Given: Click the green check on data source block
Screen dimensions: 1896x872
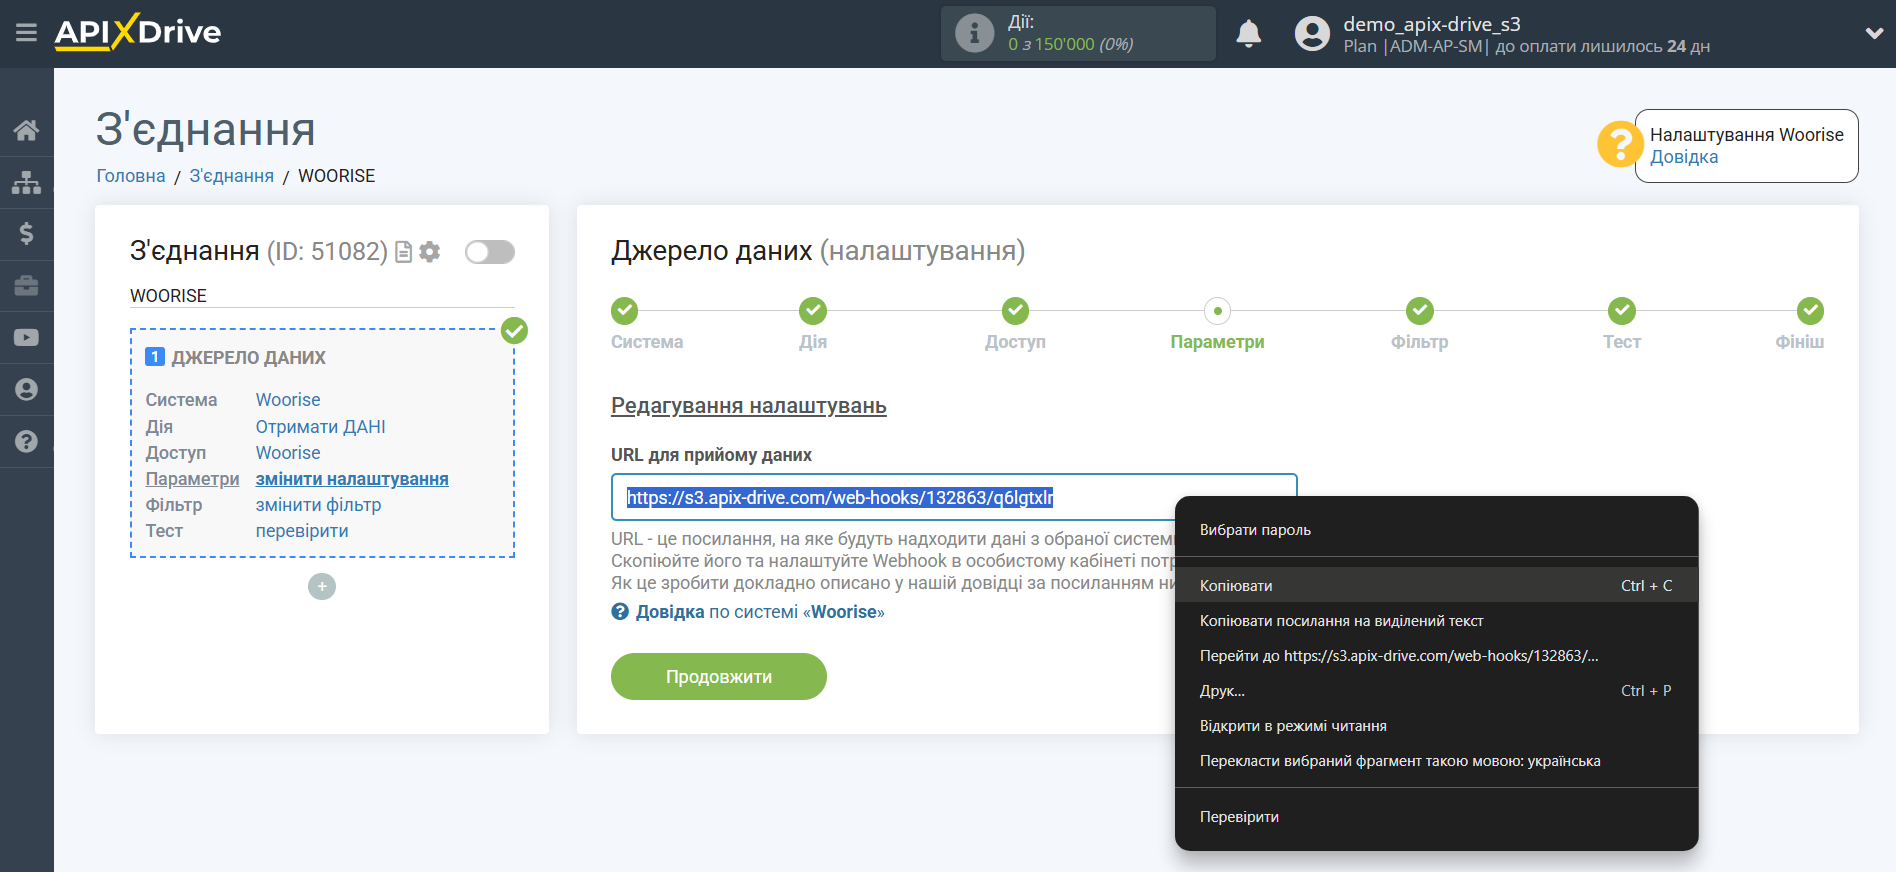Looking at the screenshot, I should (514, 331).
